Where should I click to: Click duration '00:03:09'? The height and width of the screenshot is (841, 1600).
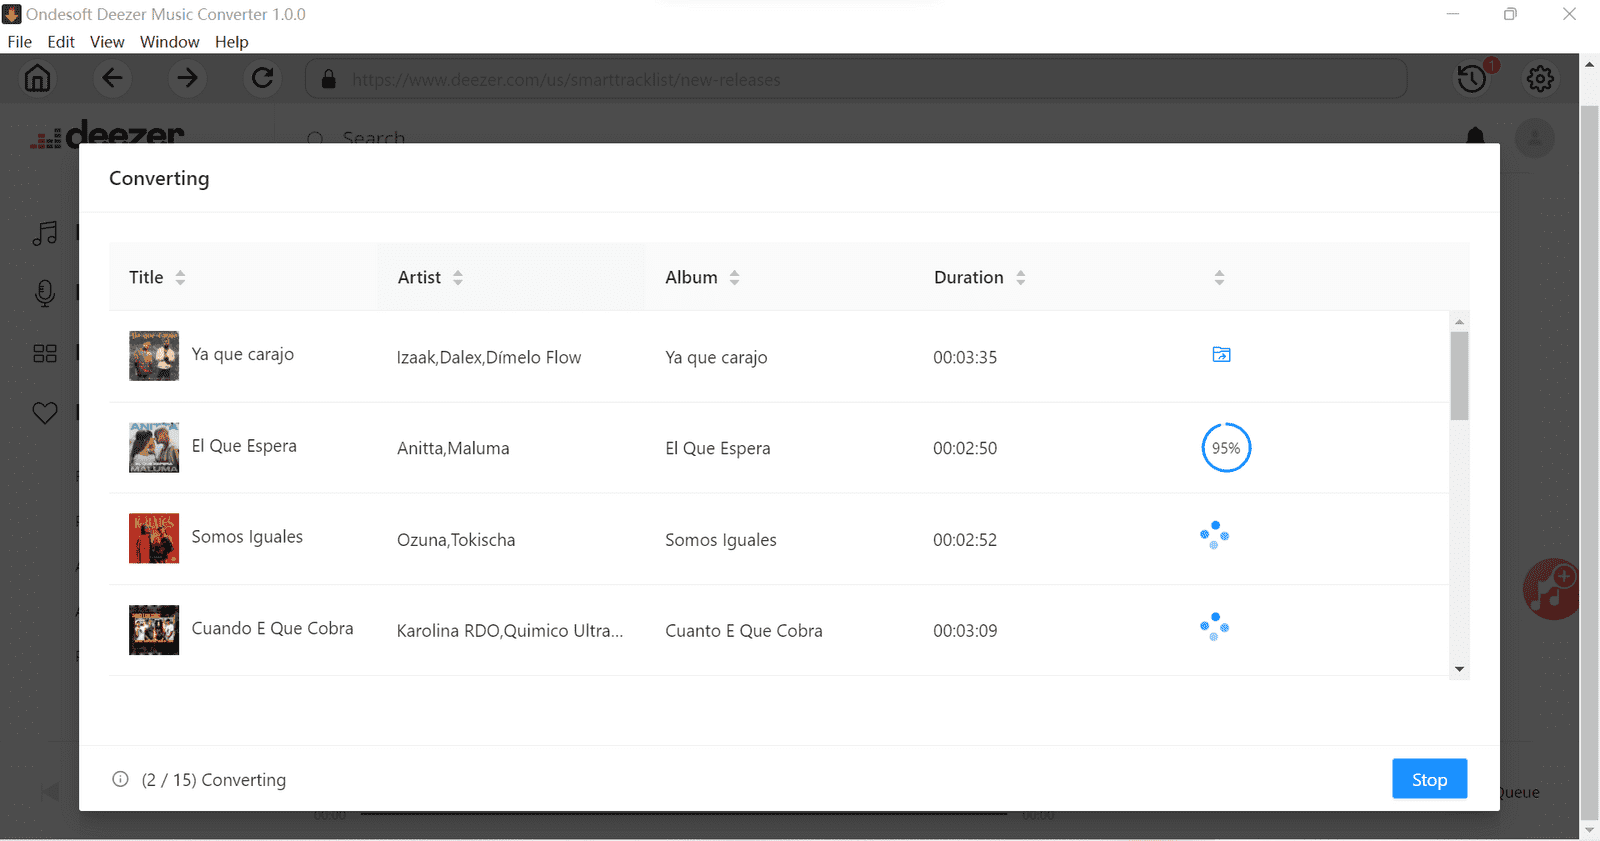point(965,631)
